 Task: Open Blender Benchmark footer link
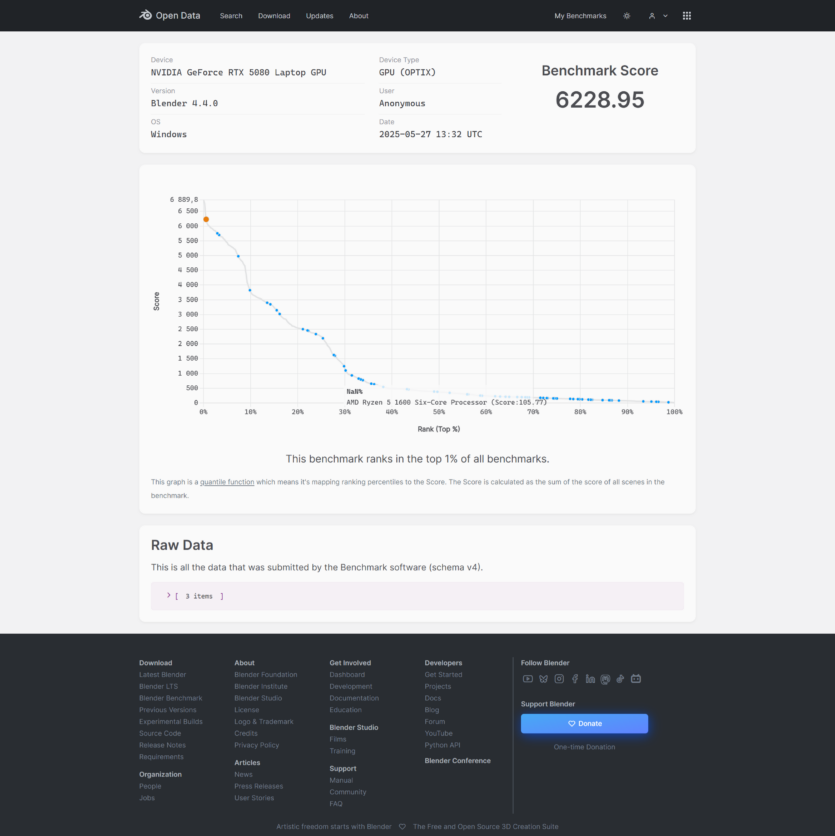pyautogui.click(x=171, y=698)
